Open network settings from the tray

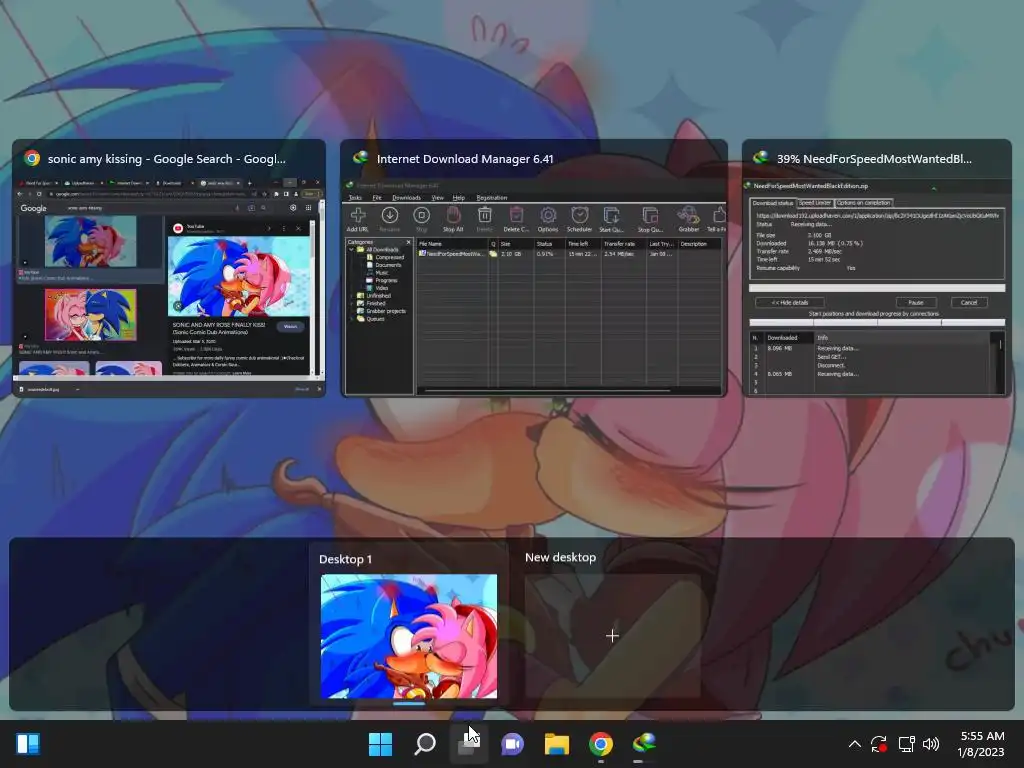[x=906, y=744]
